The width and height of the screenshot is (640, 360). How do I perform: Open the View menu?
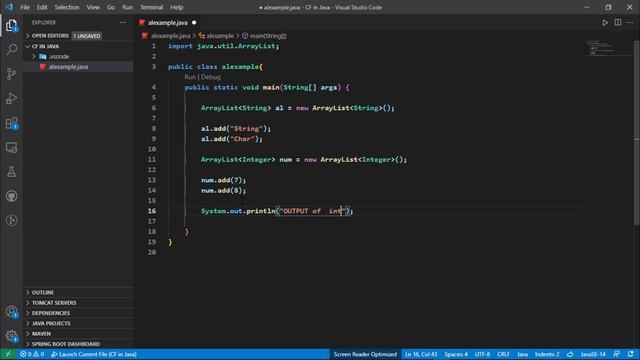pyautogui.click(x=93, y=7)
